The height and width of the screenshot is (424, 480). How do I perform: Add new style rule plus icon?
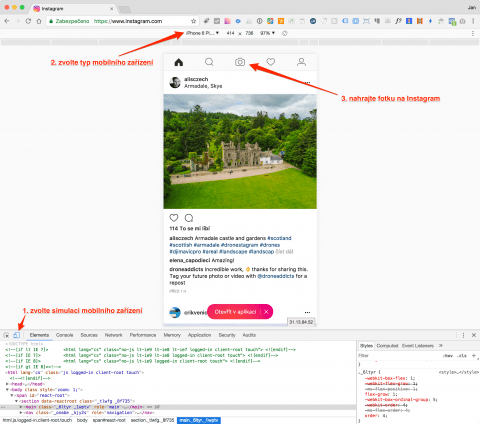(474, 355)
